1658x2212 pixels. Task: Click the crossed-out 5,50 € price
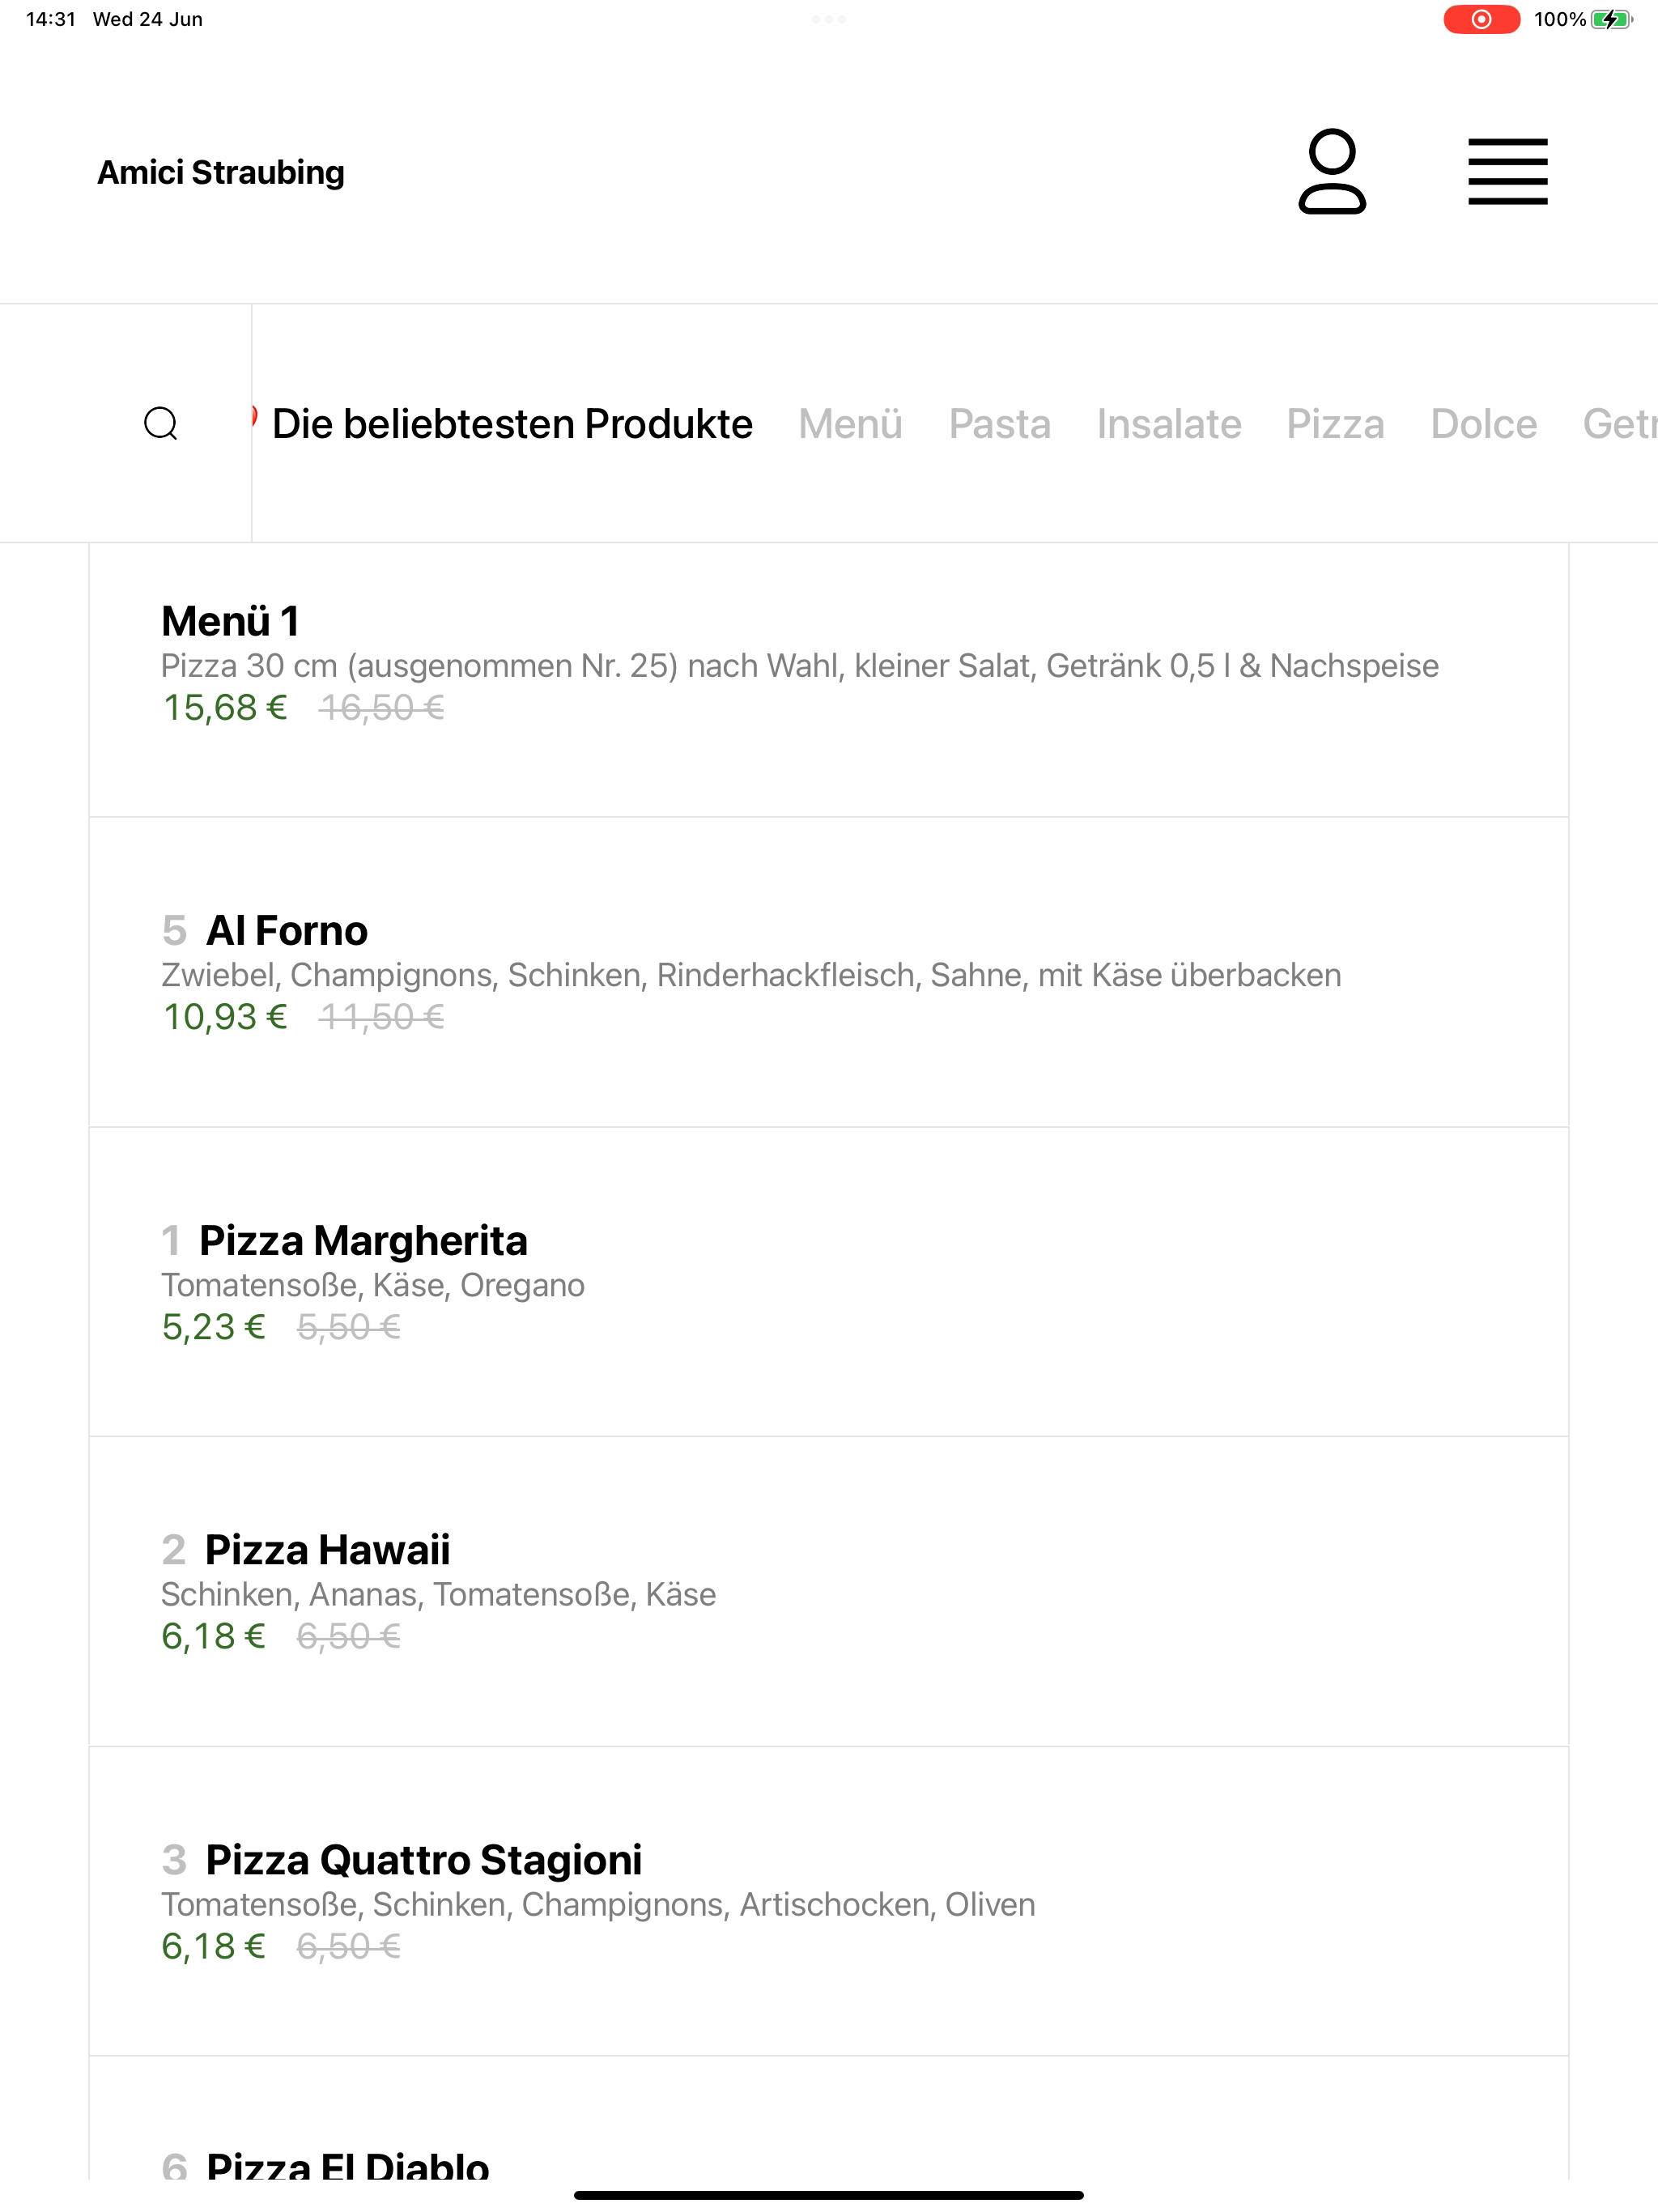click(349, 1327)
